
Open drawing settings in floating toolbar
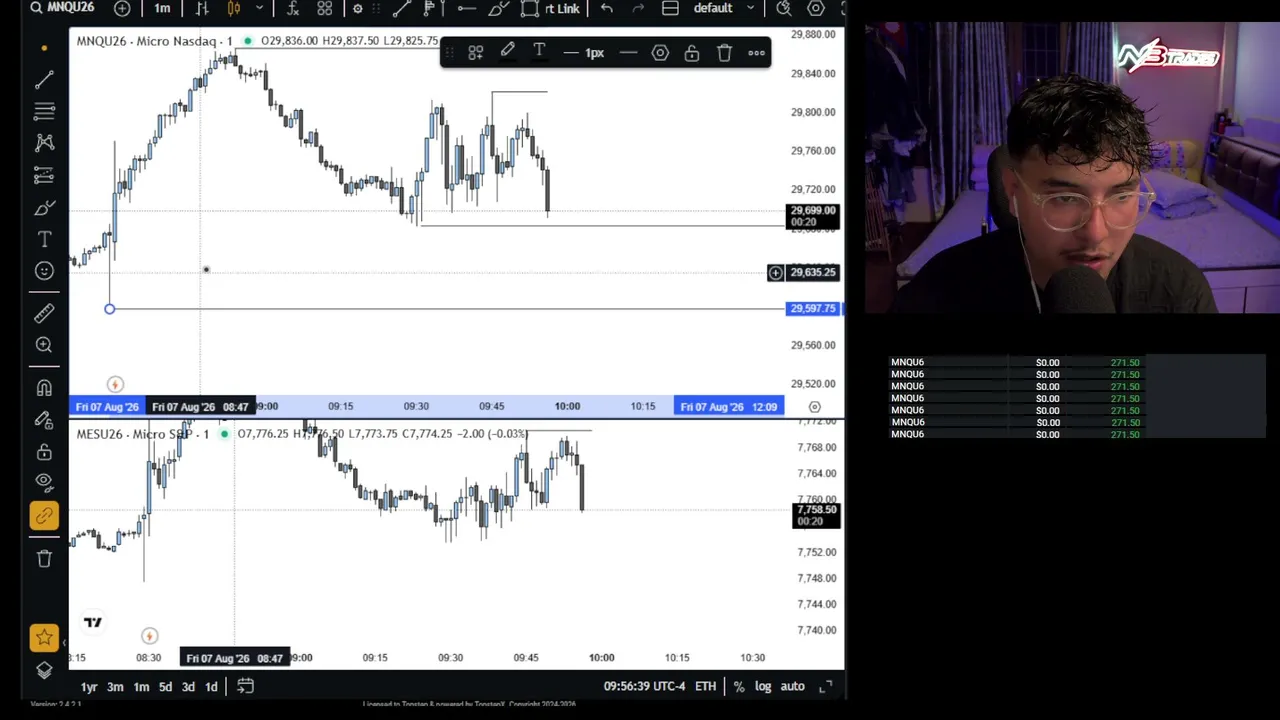tap(660, 52)
